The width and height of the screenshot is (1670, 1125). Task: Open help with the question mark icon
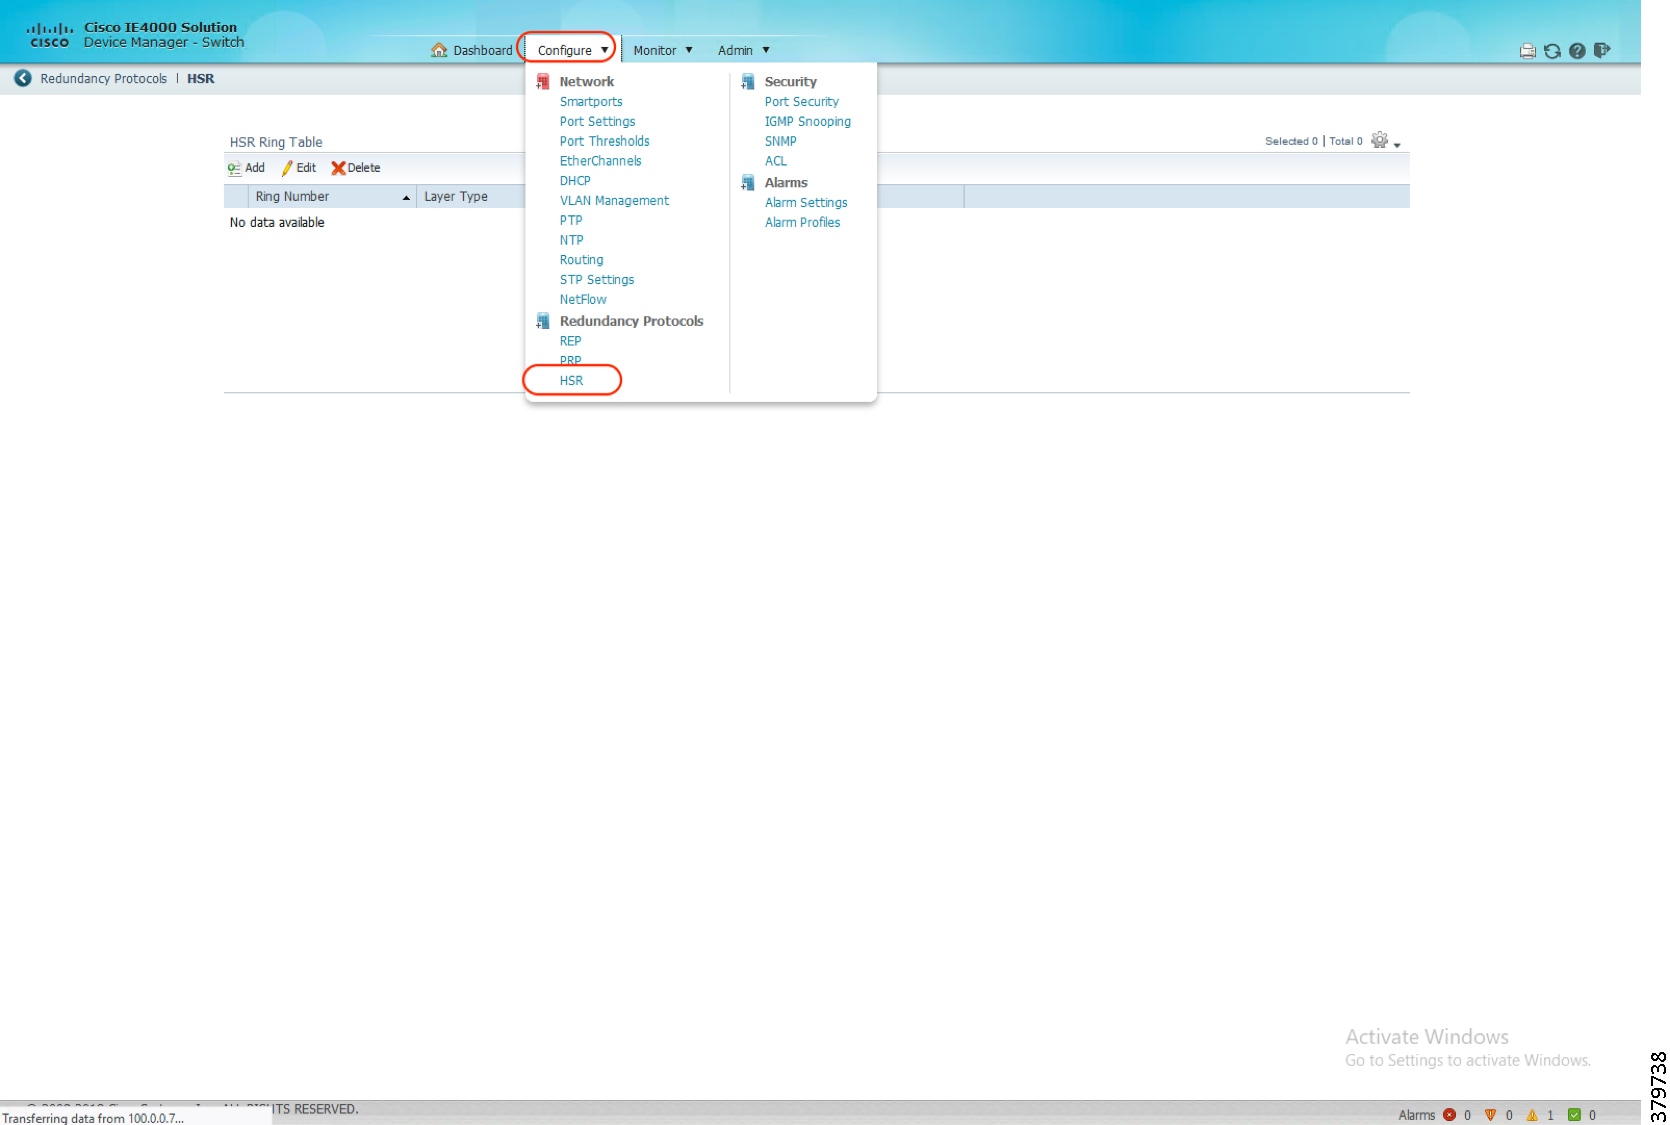[1577, 51]
